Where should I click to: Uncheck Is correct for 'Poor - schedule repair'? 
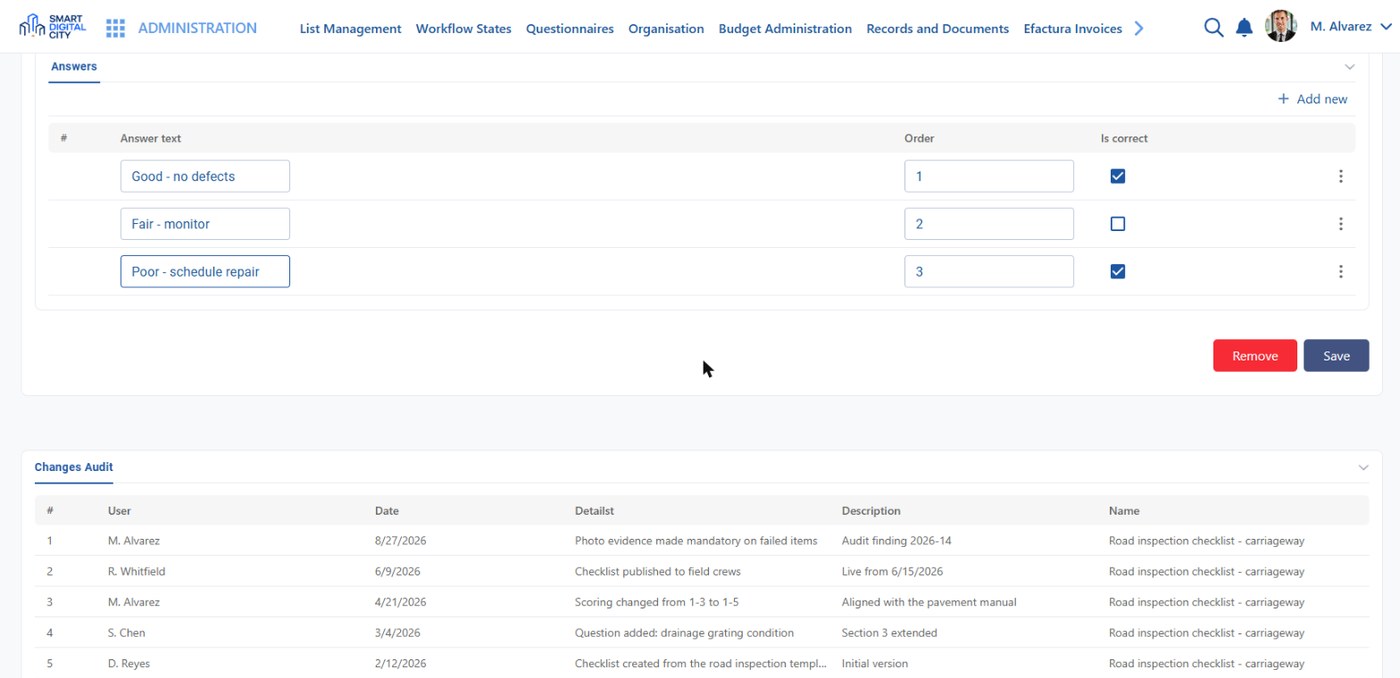pyautogui.click(x=1118, y=272)
